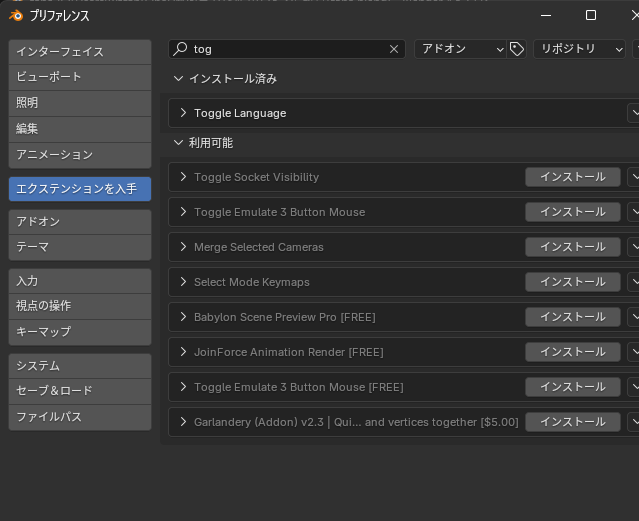This screenshot has height=521, width=639.
Task: Open options arrow beside Babylon Scene Preview
Action: 633,317
